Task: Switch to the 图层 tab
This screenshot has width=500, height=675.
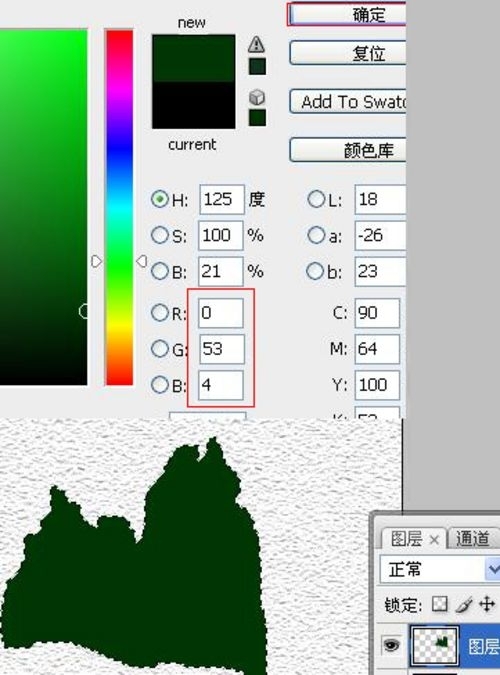Action: [407, 539]
